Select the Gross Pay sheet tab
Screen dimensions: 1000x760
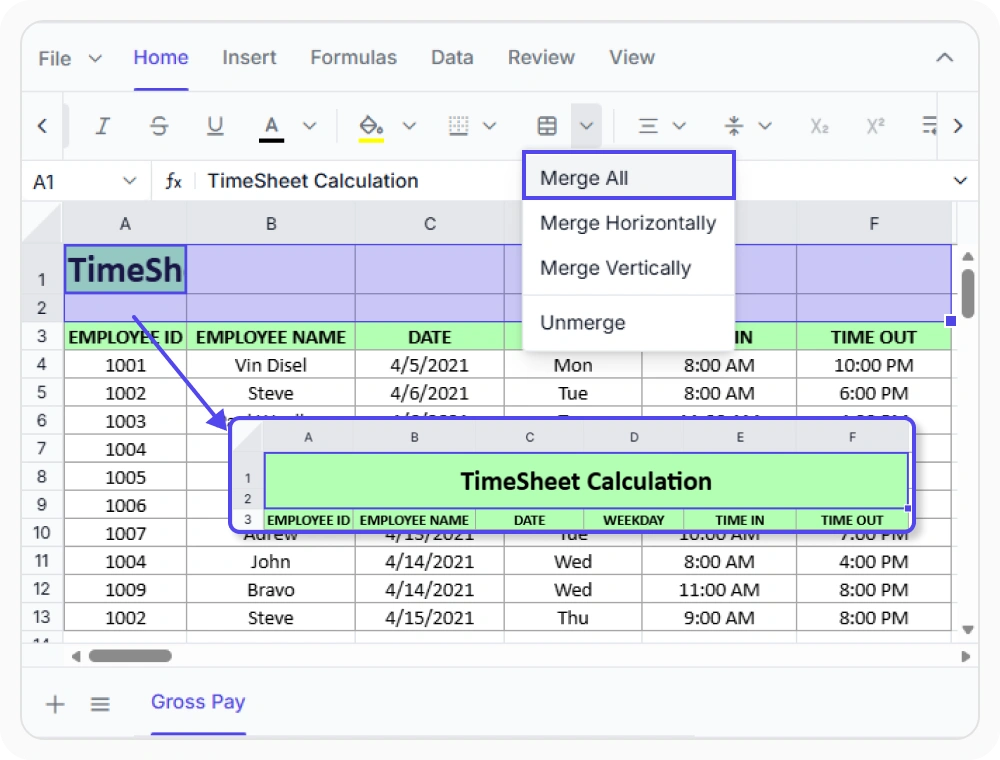[x=198, y=702]
